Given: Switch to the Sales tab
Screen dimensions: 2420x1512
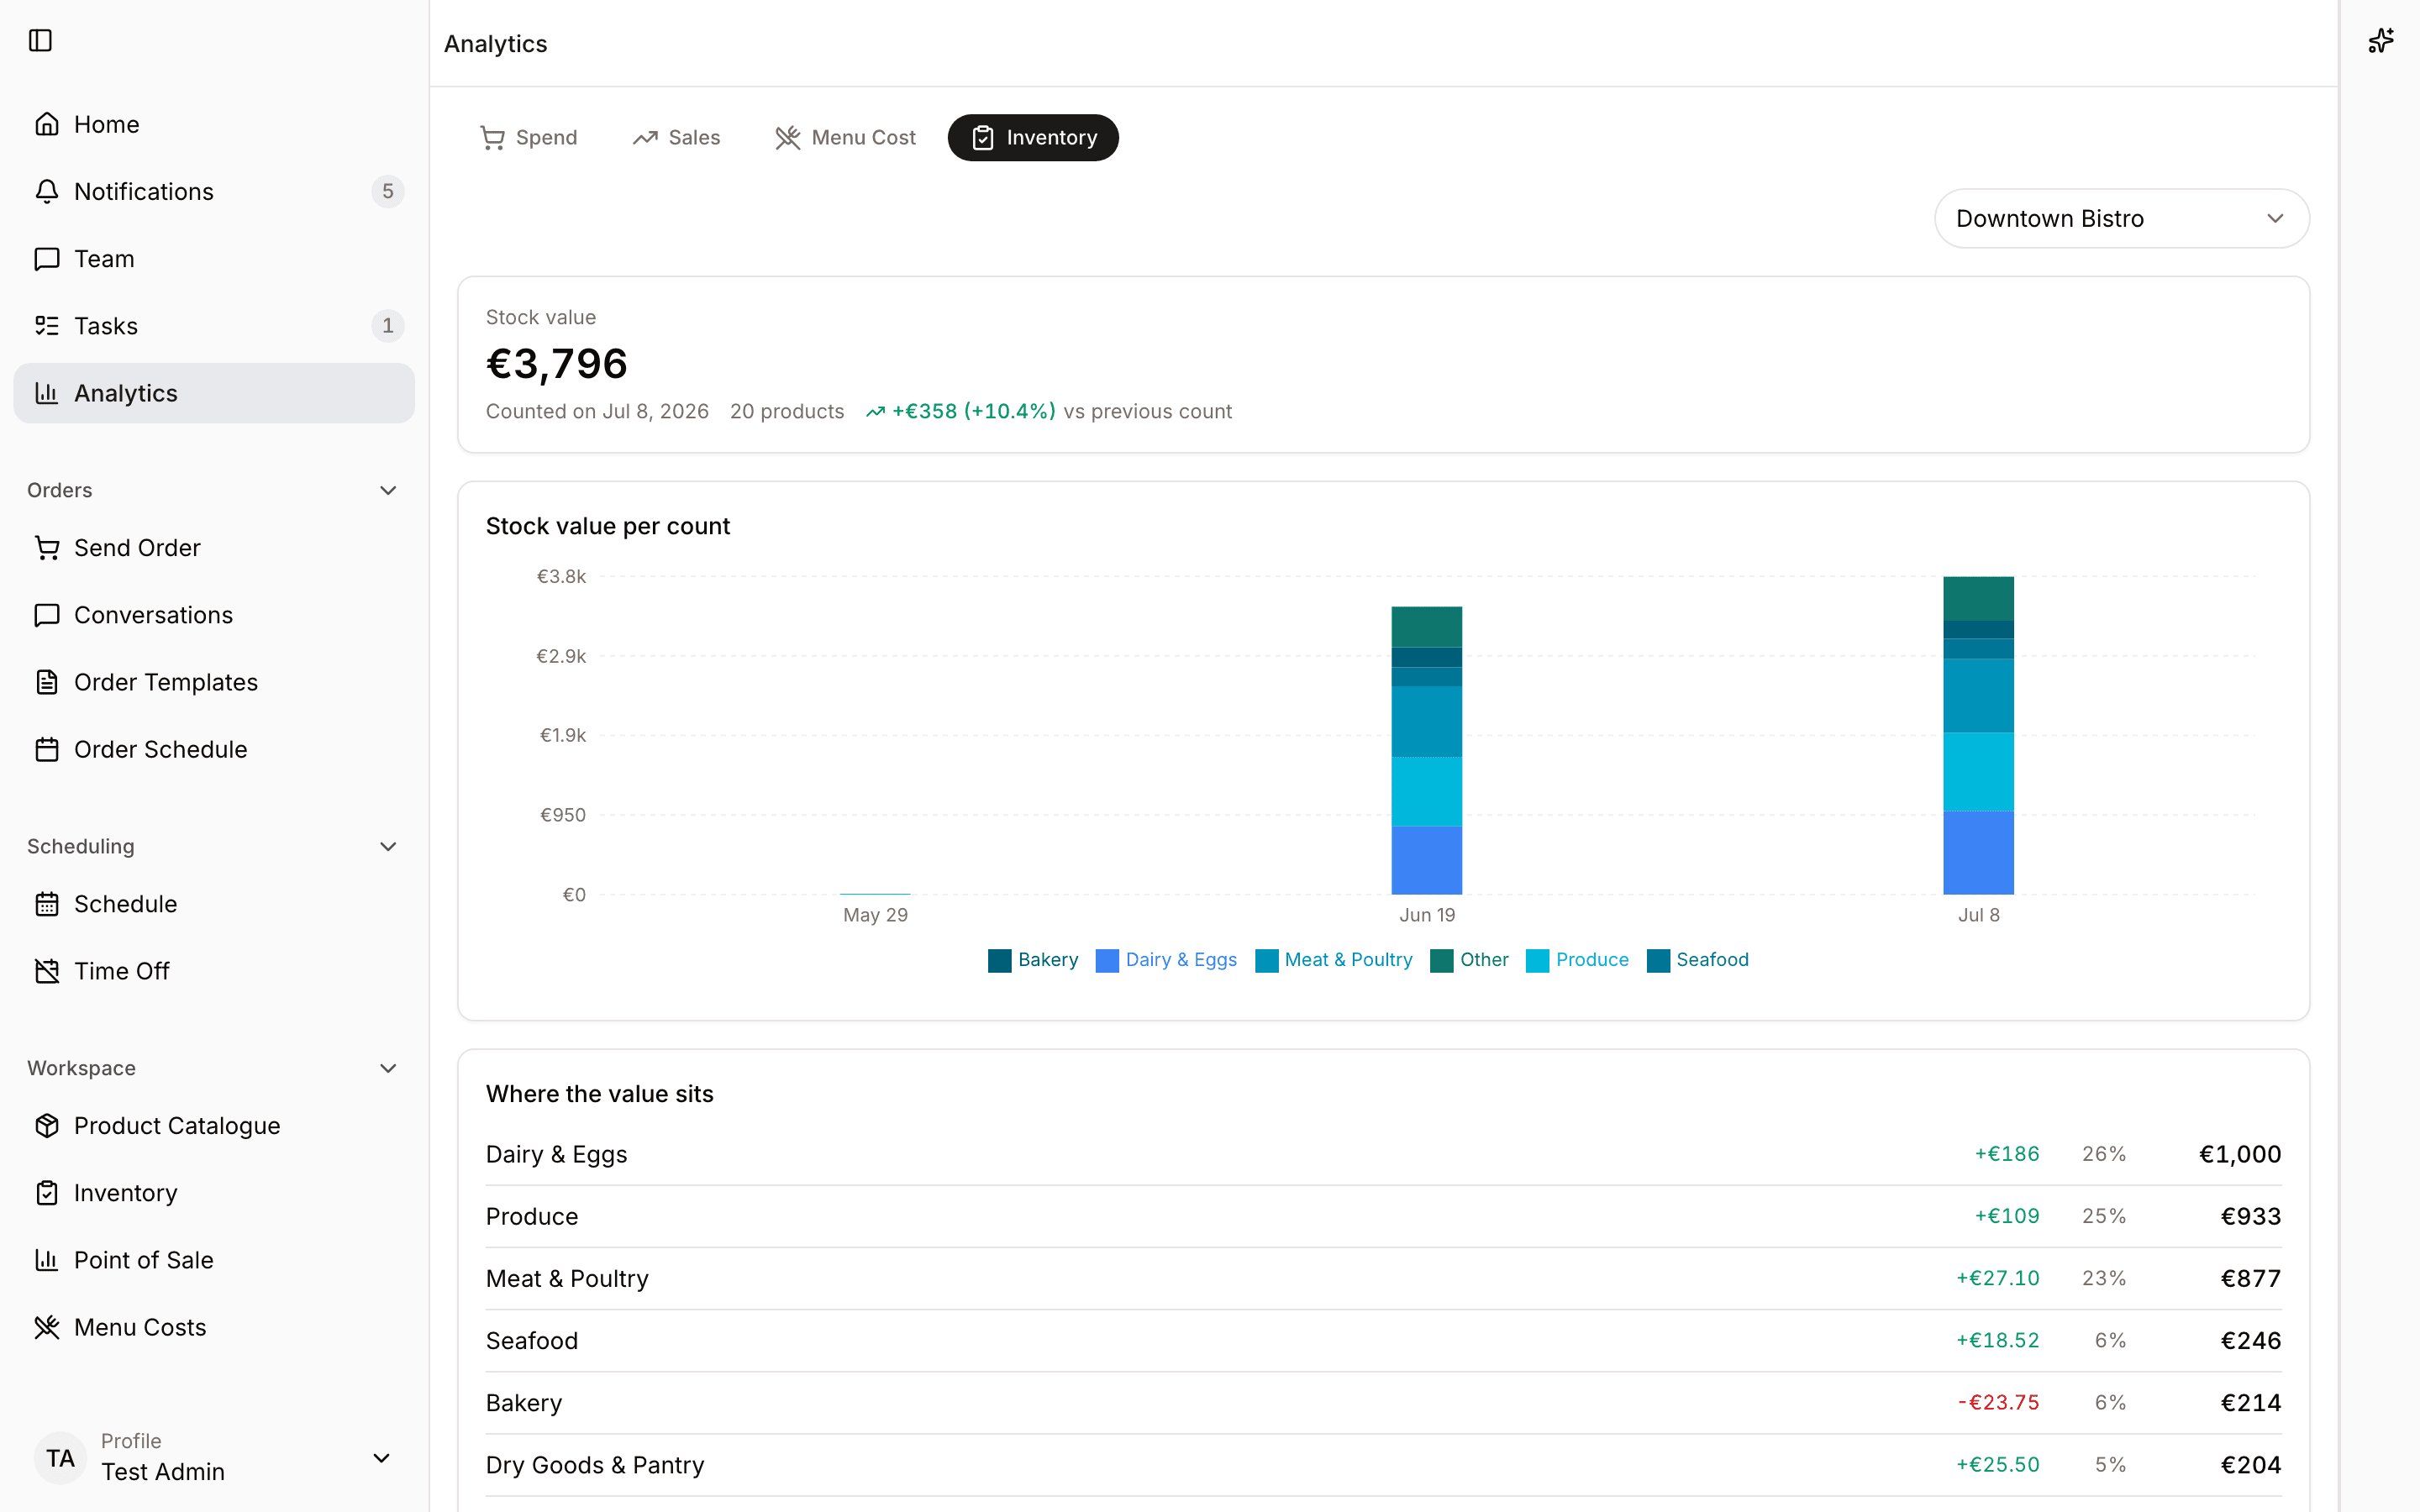Looking at the screenshot, I should point(676,137).
